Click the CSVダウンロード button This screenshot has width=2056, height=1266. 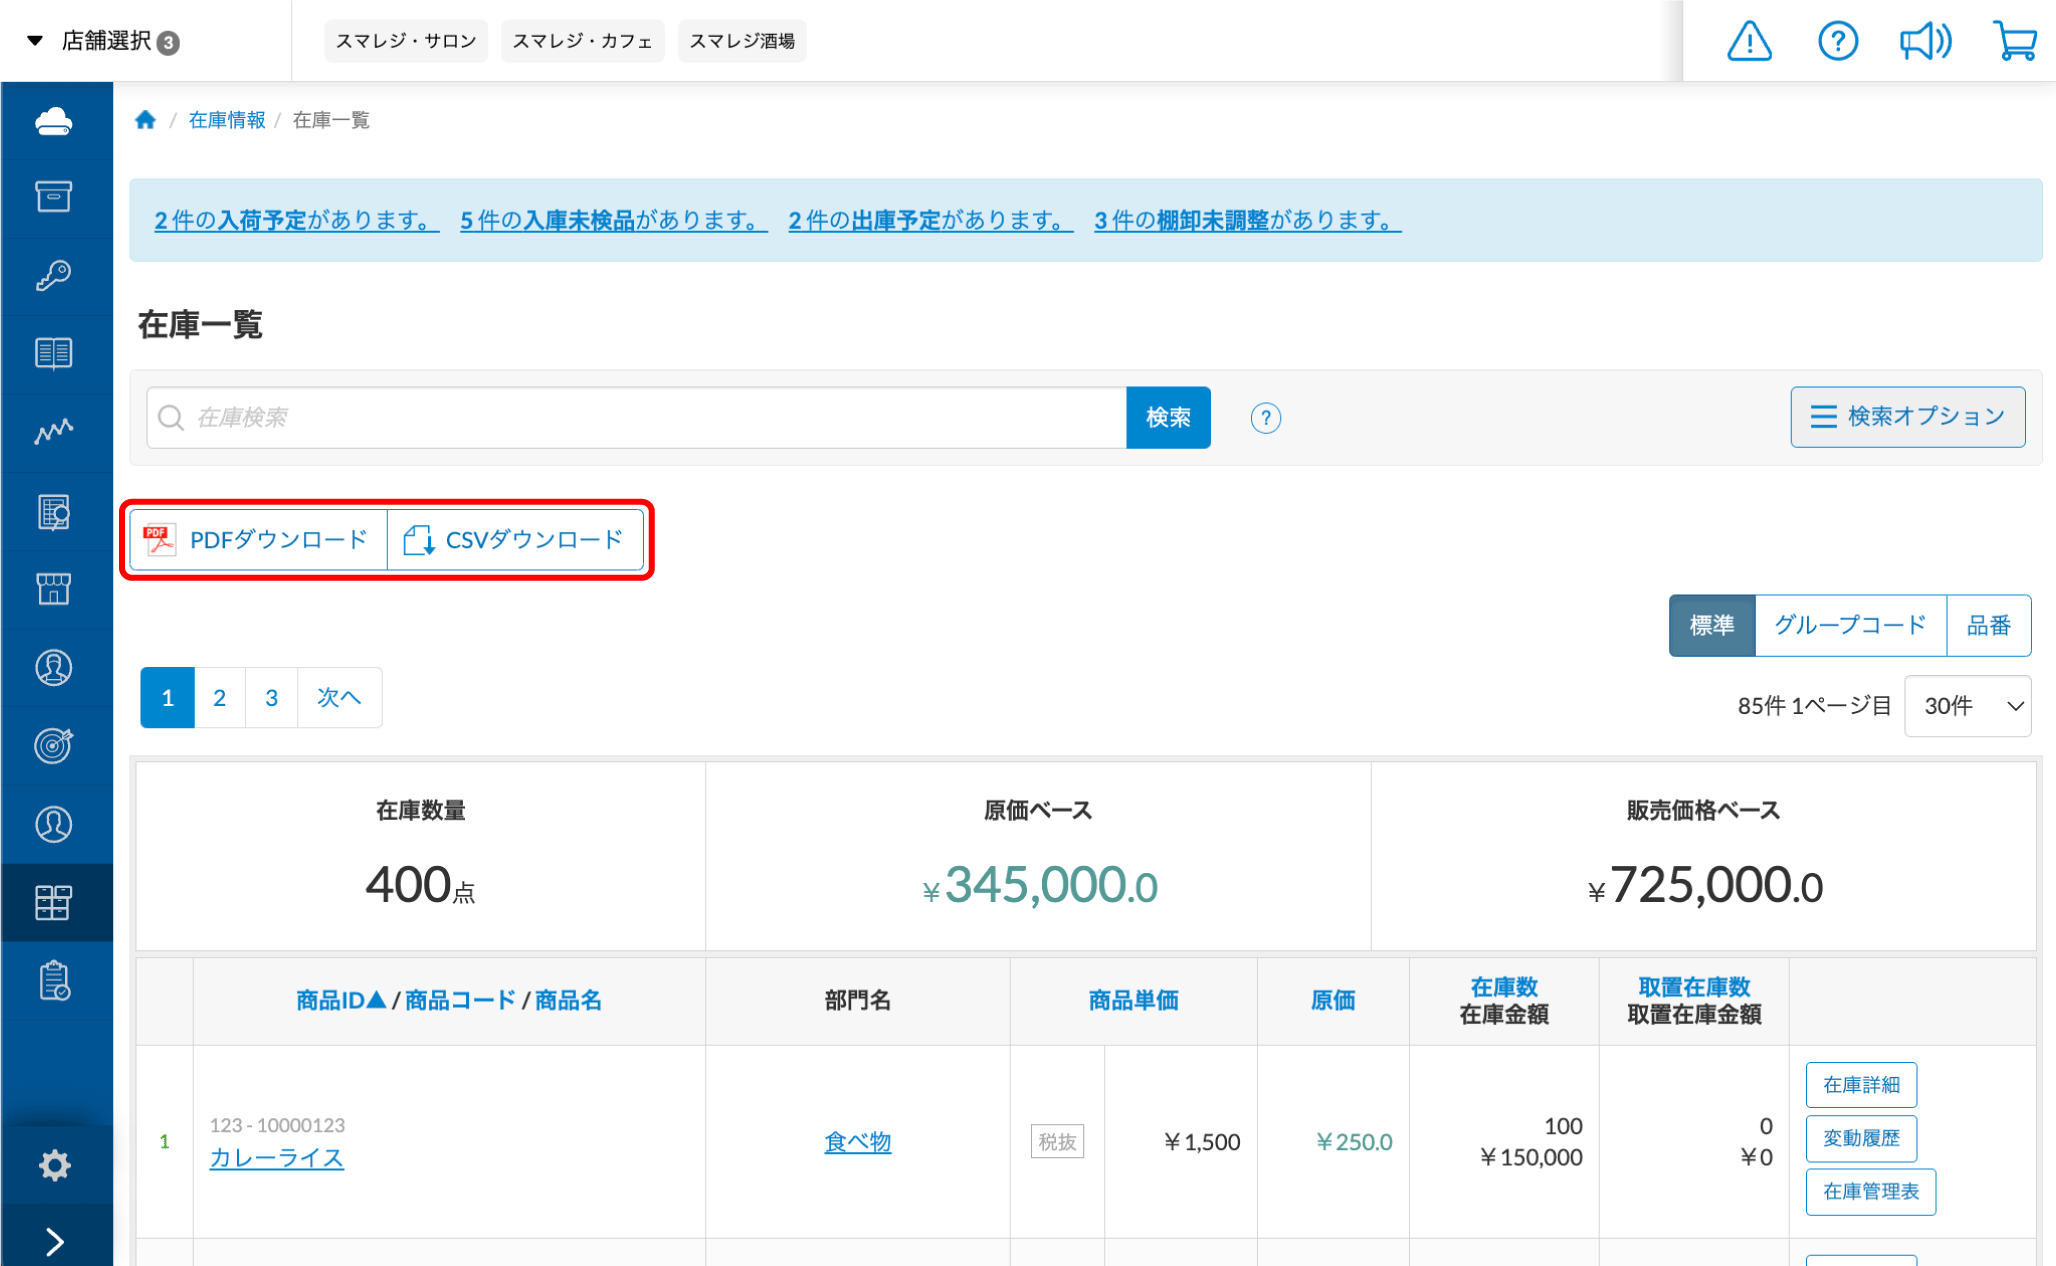(515, 540)
